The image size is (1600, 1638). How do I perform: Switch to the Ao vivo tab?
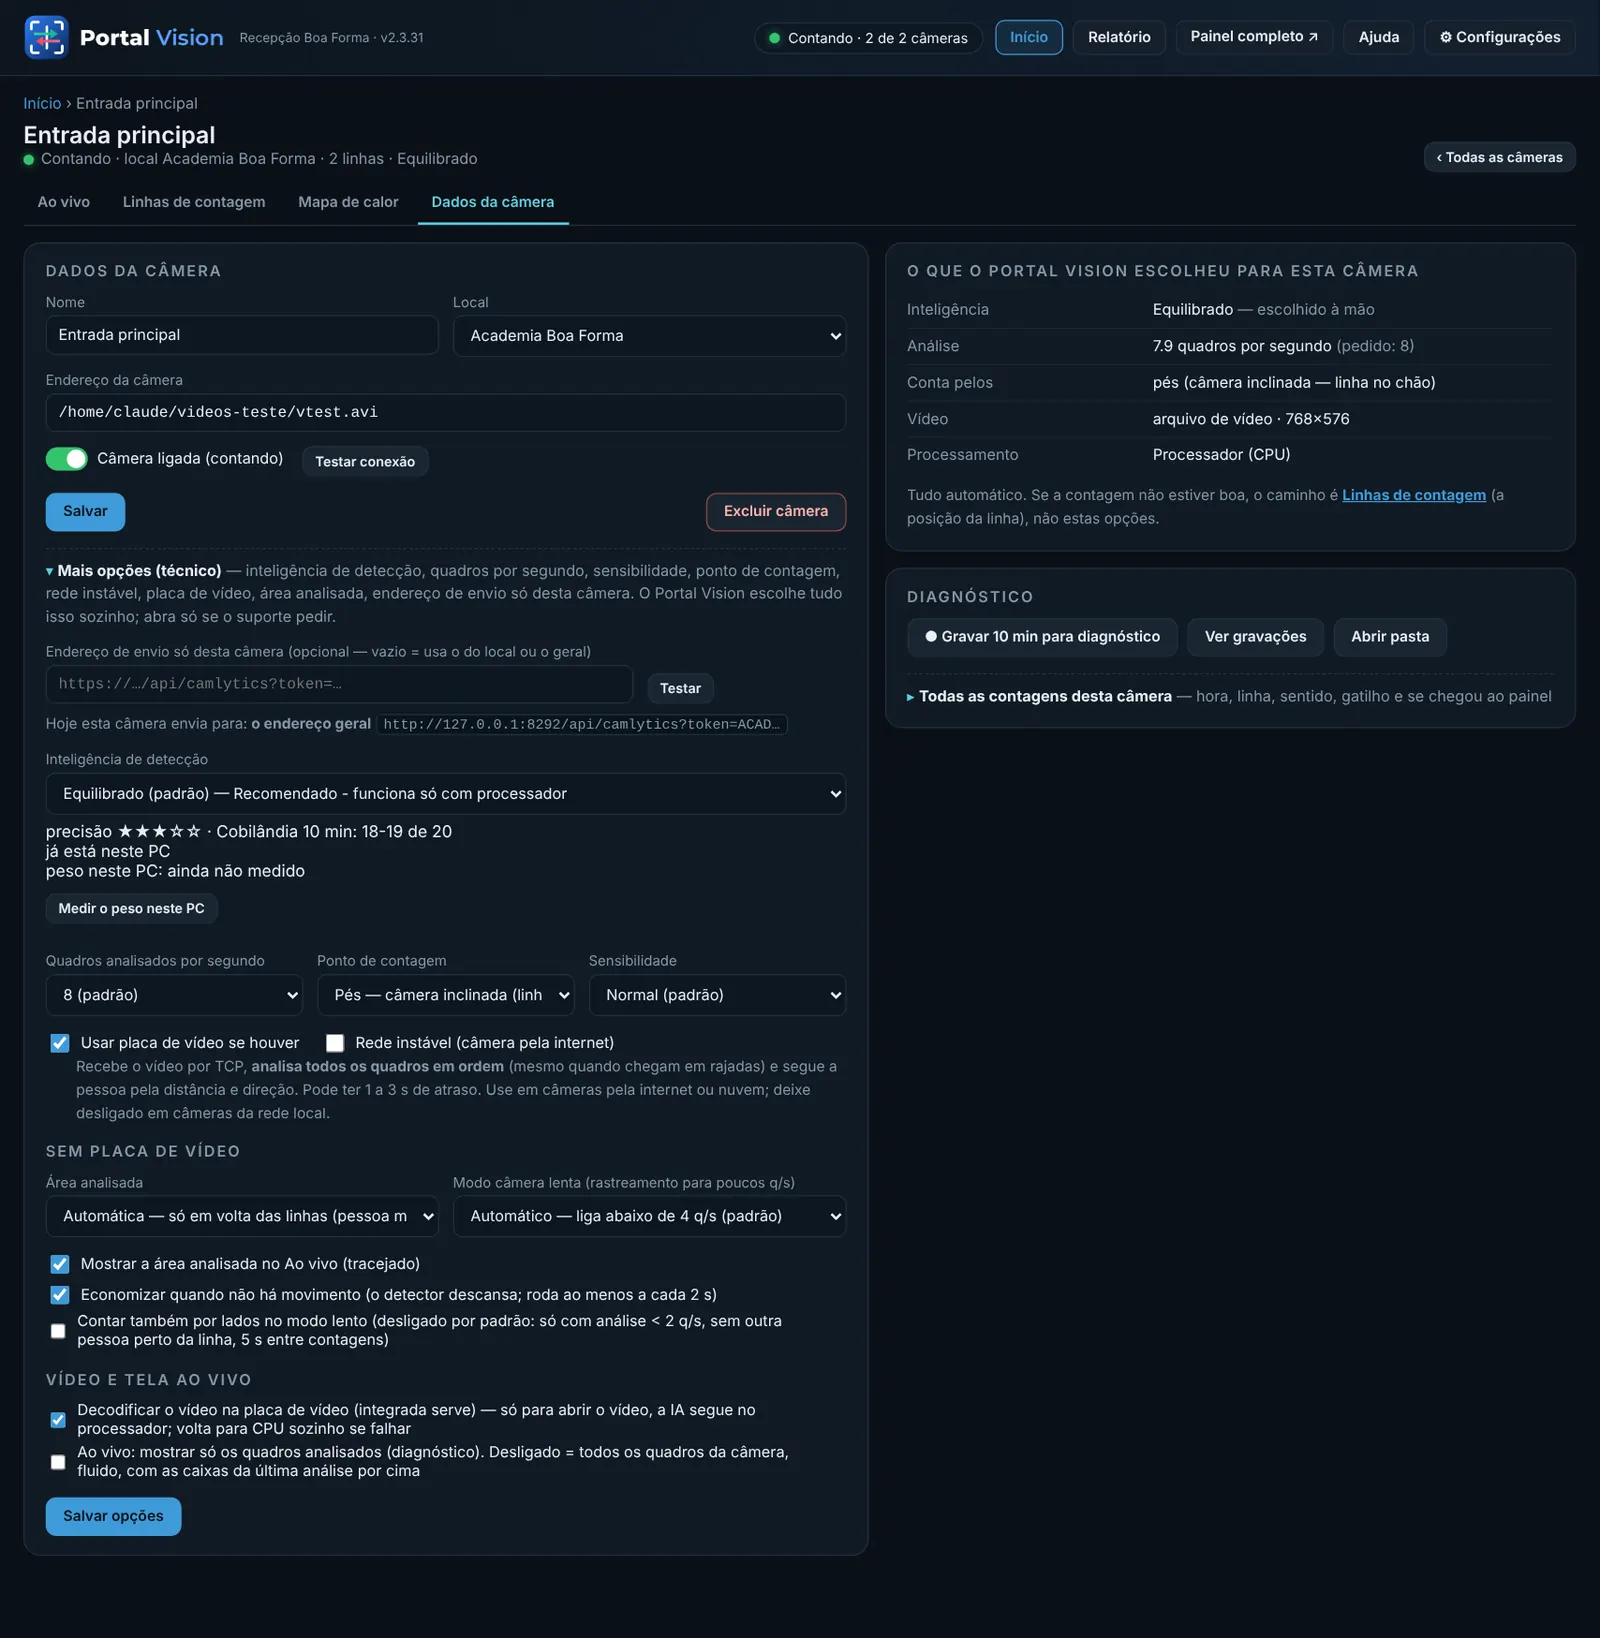(x=63, y=202)
